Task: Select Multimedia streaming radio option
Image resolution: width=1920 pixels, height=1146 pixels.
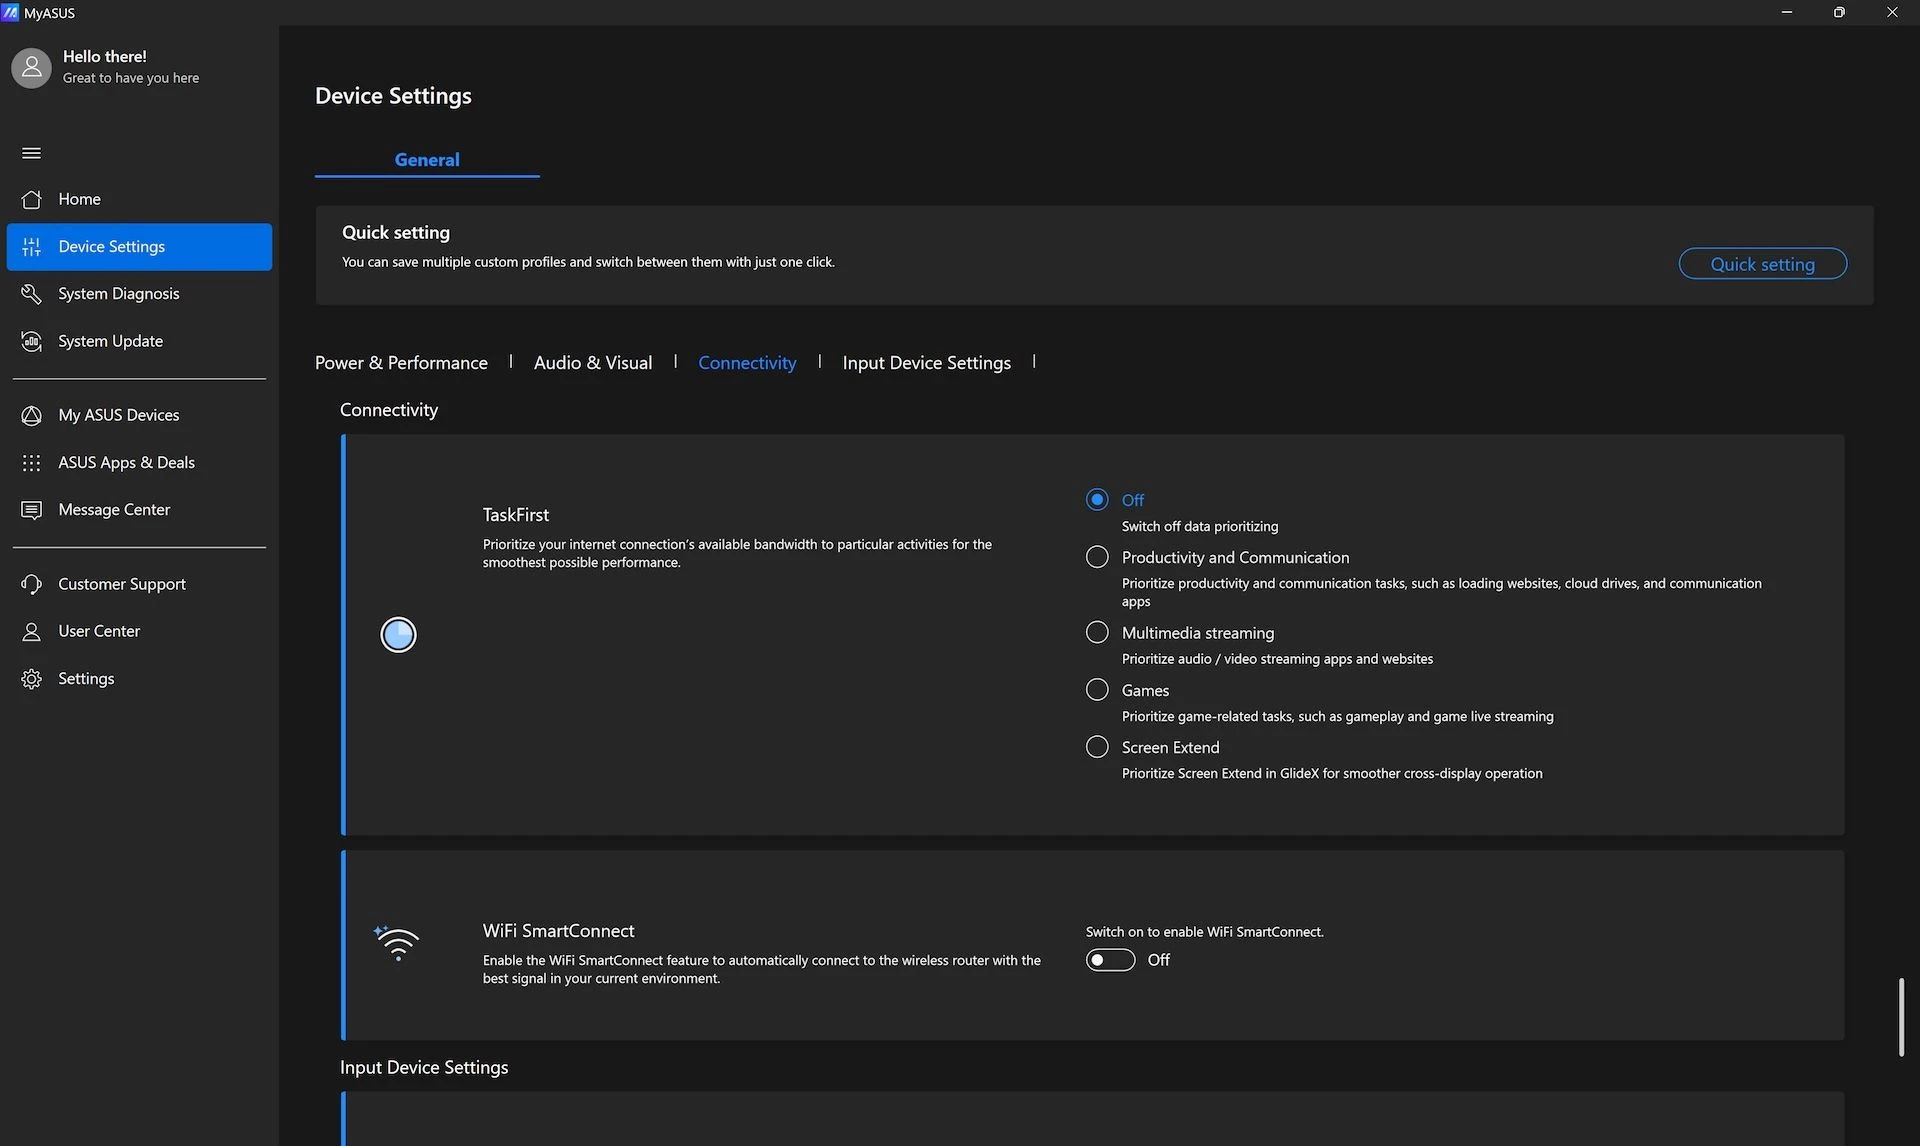Action: click(1097, 632)
